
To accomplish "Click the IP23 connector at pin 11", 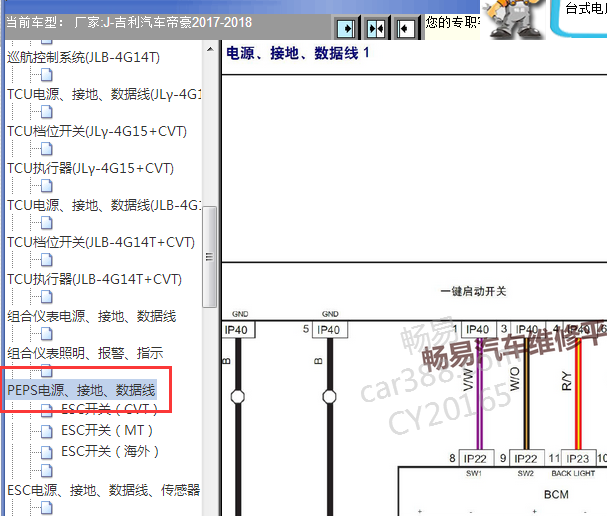I will click(x=578, y=459).
